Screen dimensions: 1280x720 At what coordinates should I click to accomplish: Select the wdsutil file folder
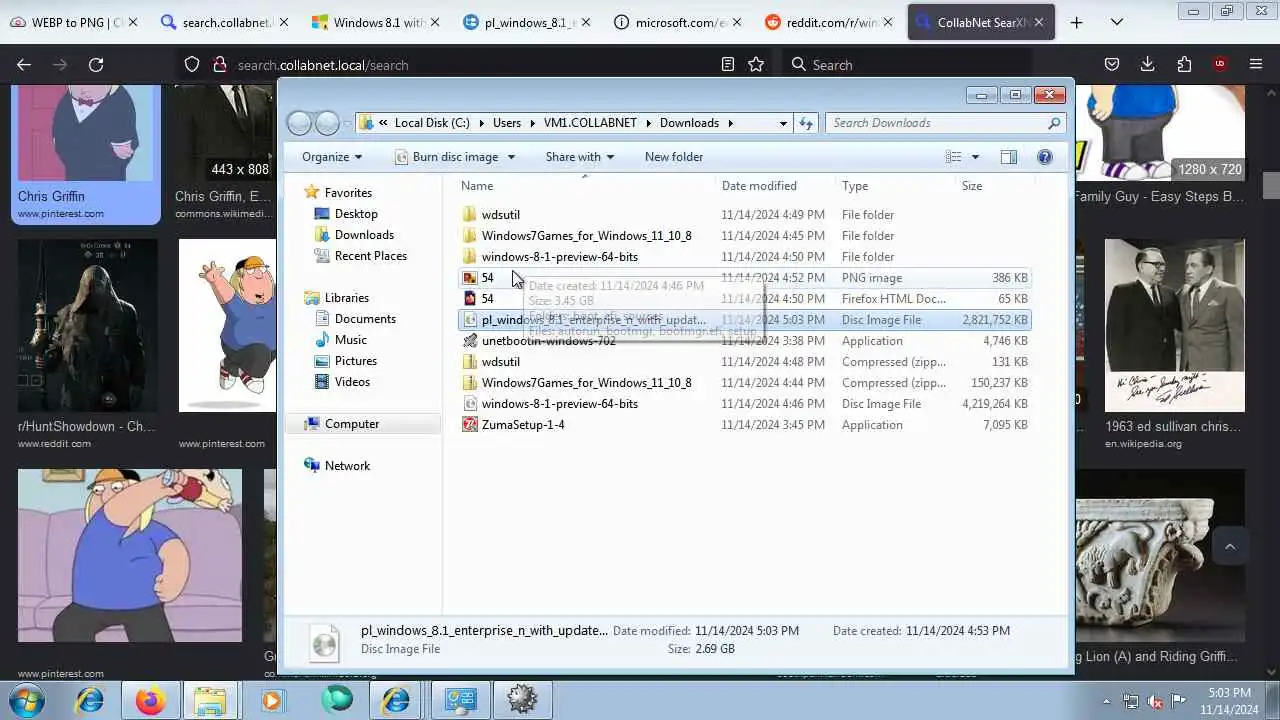click(745, 215)
